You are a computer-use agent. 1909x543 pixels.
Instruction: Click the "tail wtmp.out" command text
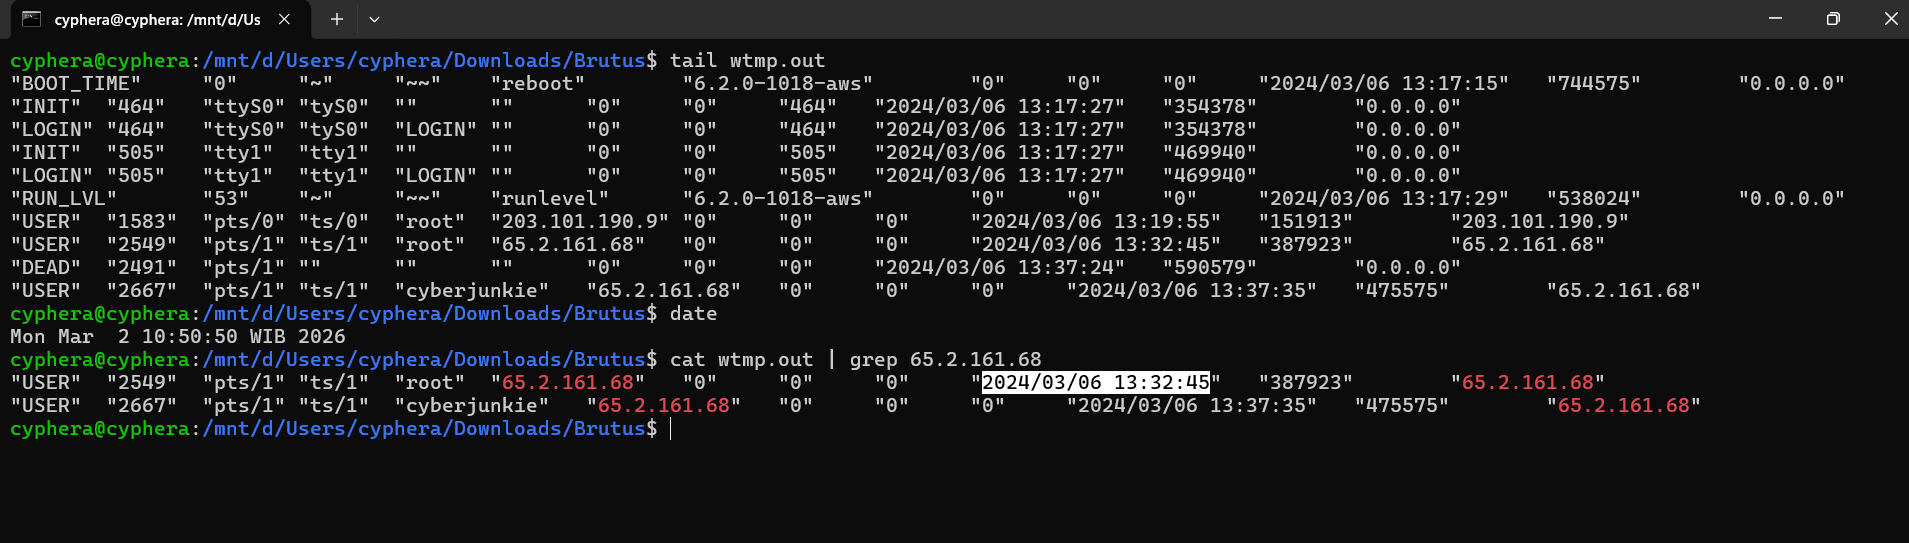(x=747, y=60)
